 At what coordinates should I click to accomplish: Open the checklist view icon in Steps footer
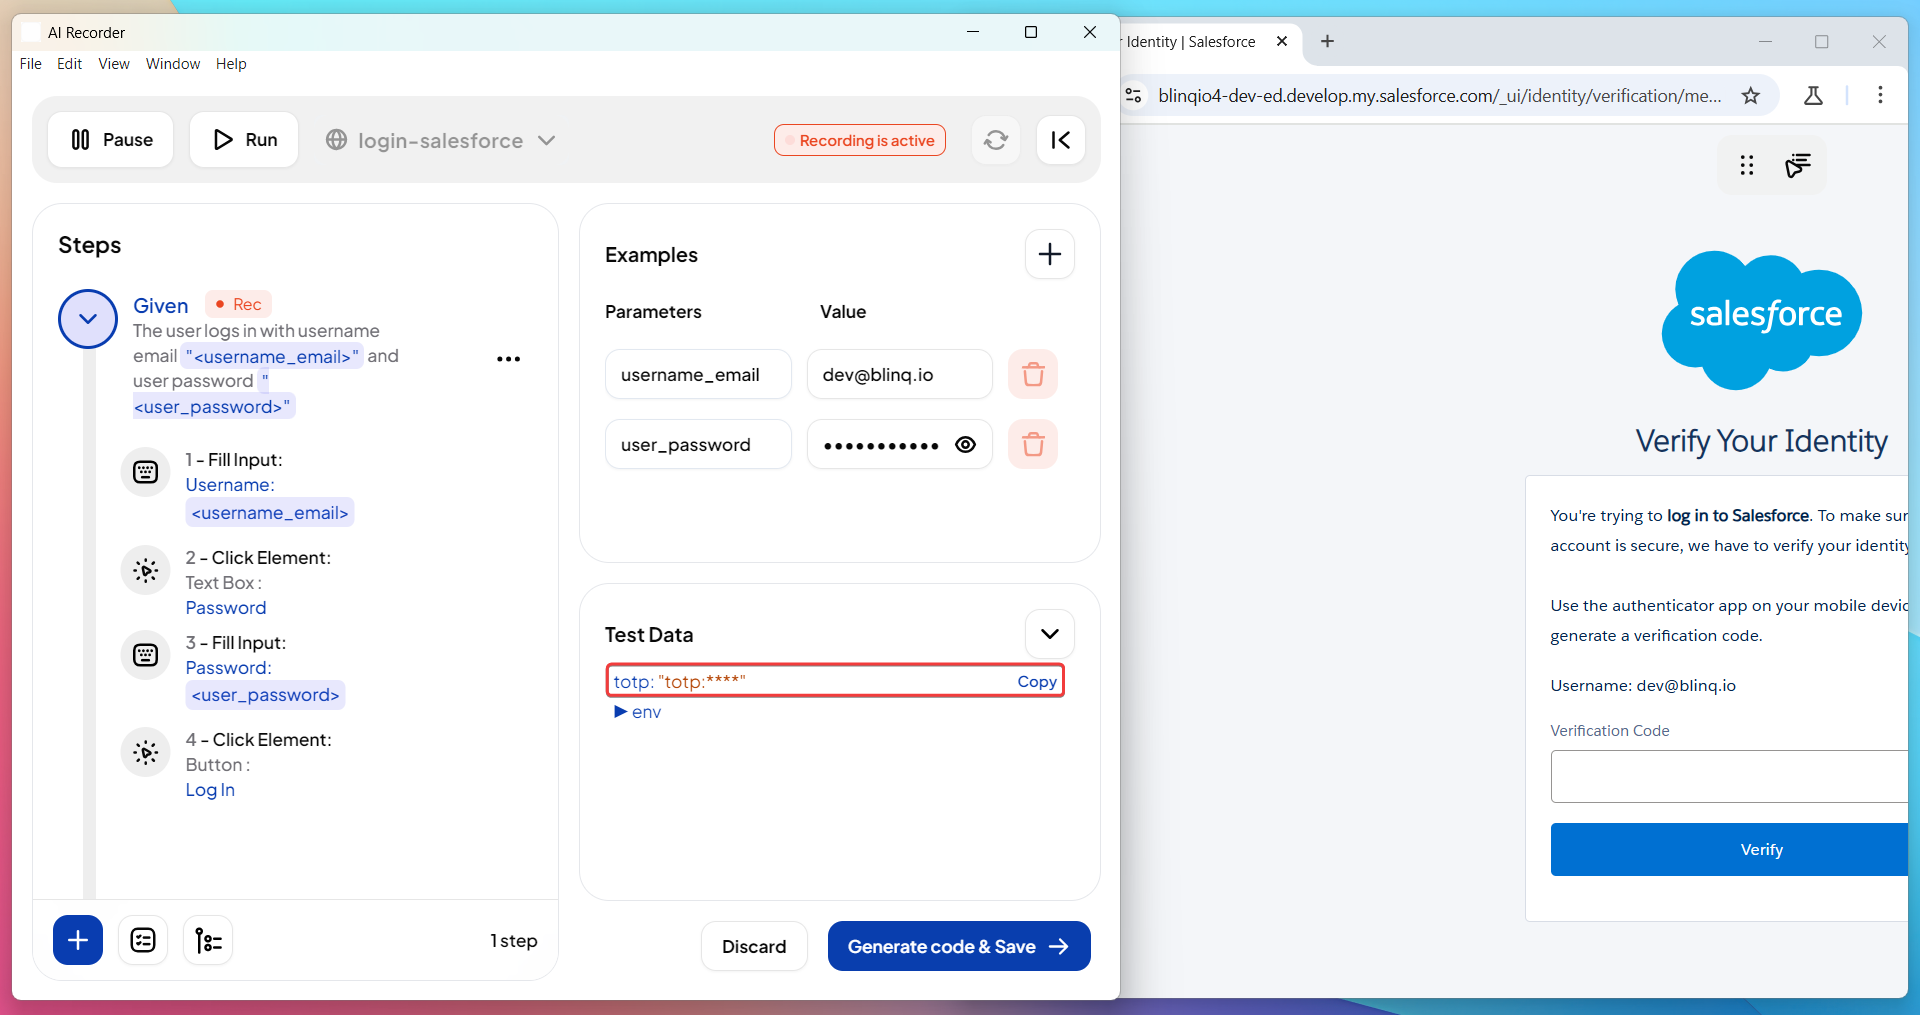tap(143, 940)
